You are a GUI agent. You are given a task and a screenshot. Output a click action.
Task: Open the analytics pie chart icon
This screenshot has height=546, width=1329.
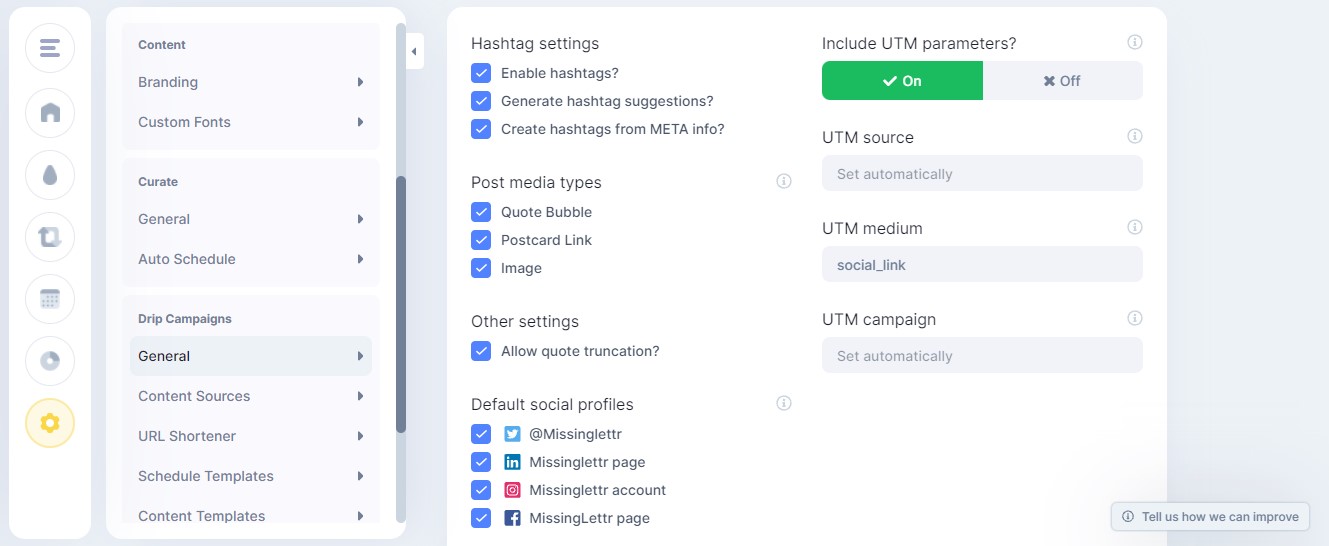point(50,361)
